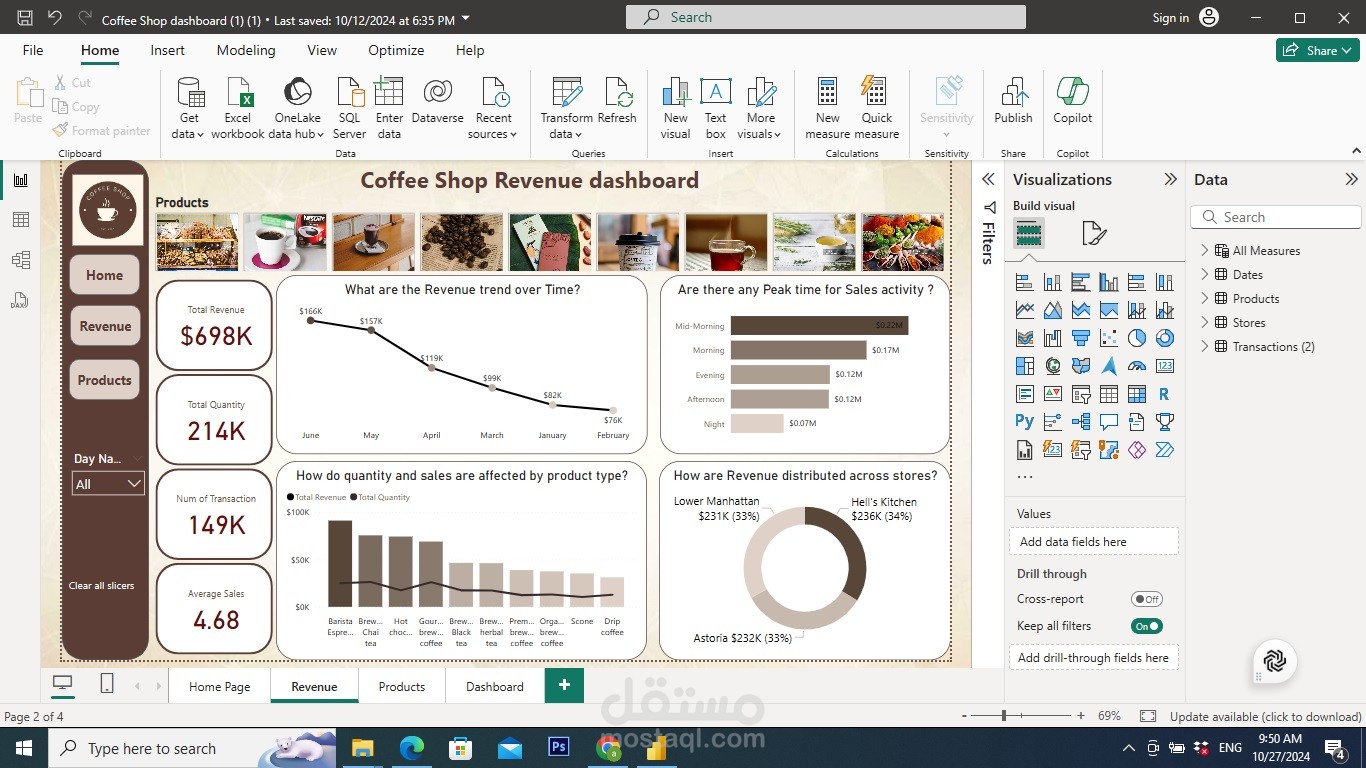1366x768 pixels.
Task: Open the Get data dropdown
Action: click(x=188, y=109)
